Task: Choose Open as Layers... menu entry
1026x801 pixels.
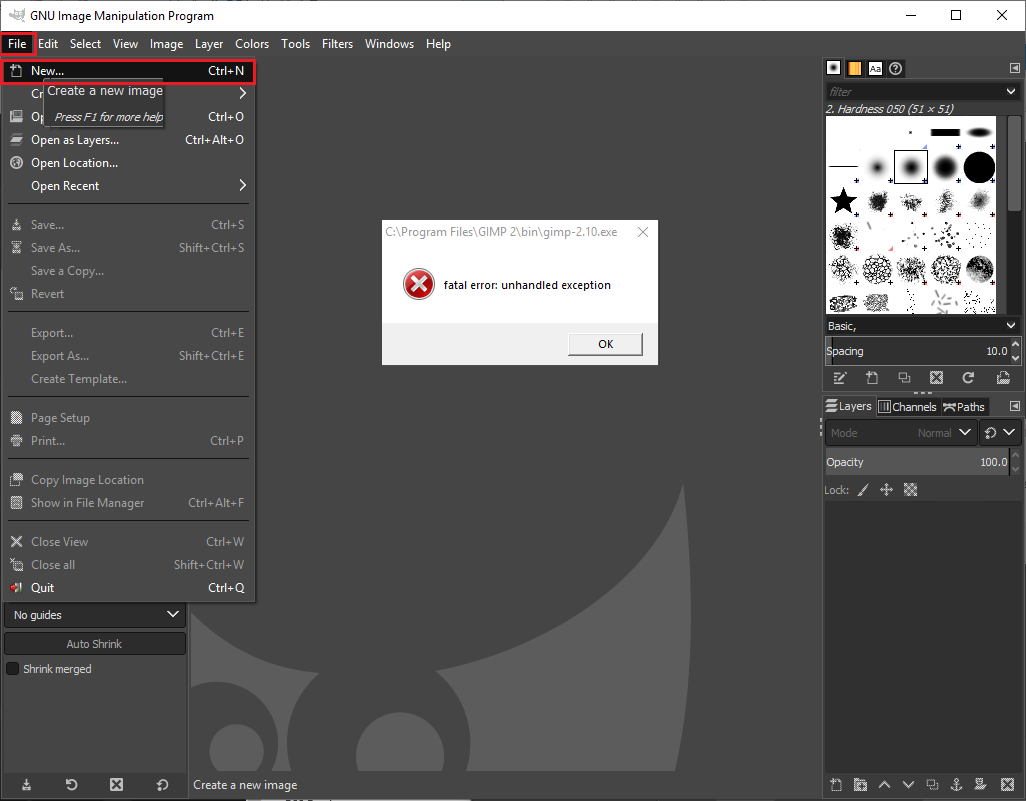Action: (x=129, y=140)
